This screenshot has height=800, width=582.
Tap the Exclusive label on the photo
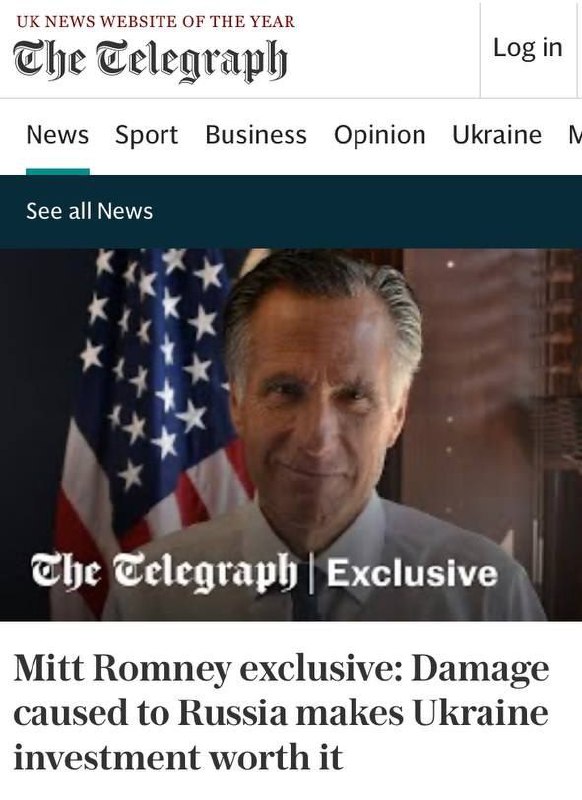coord(412,572)
